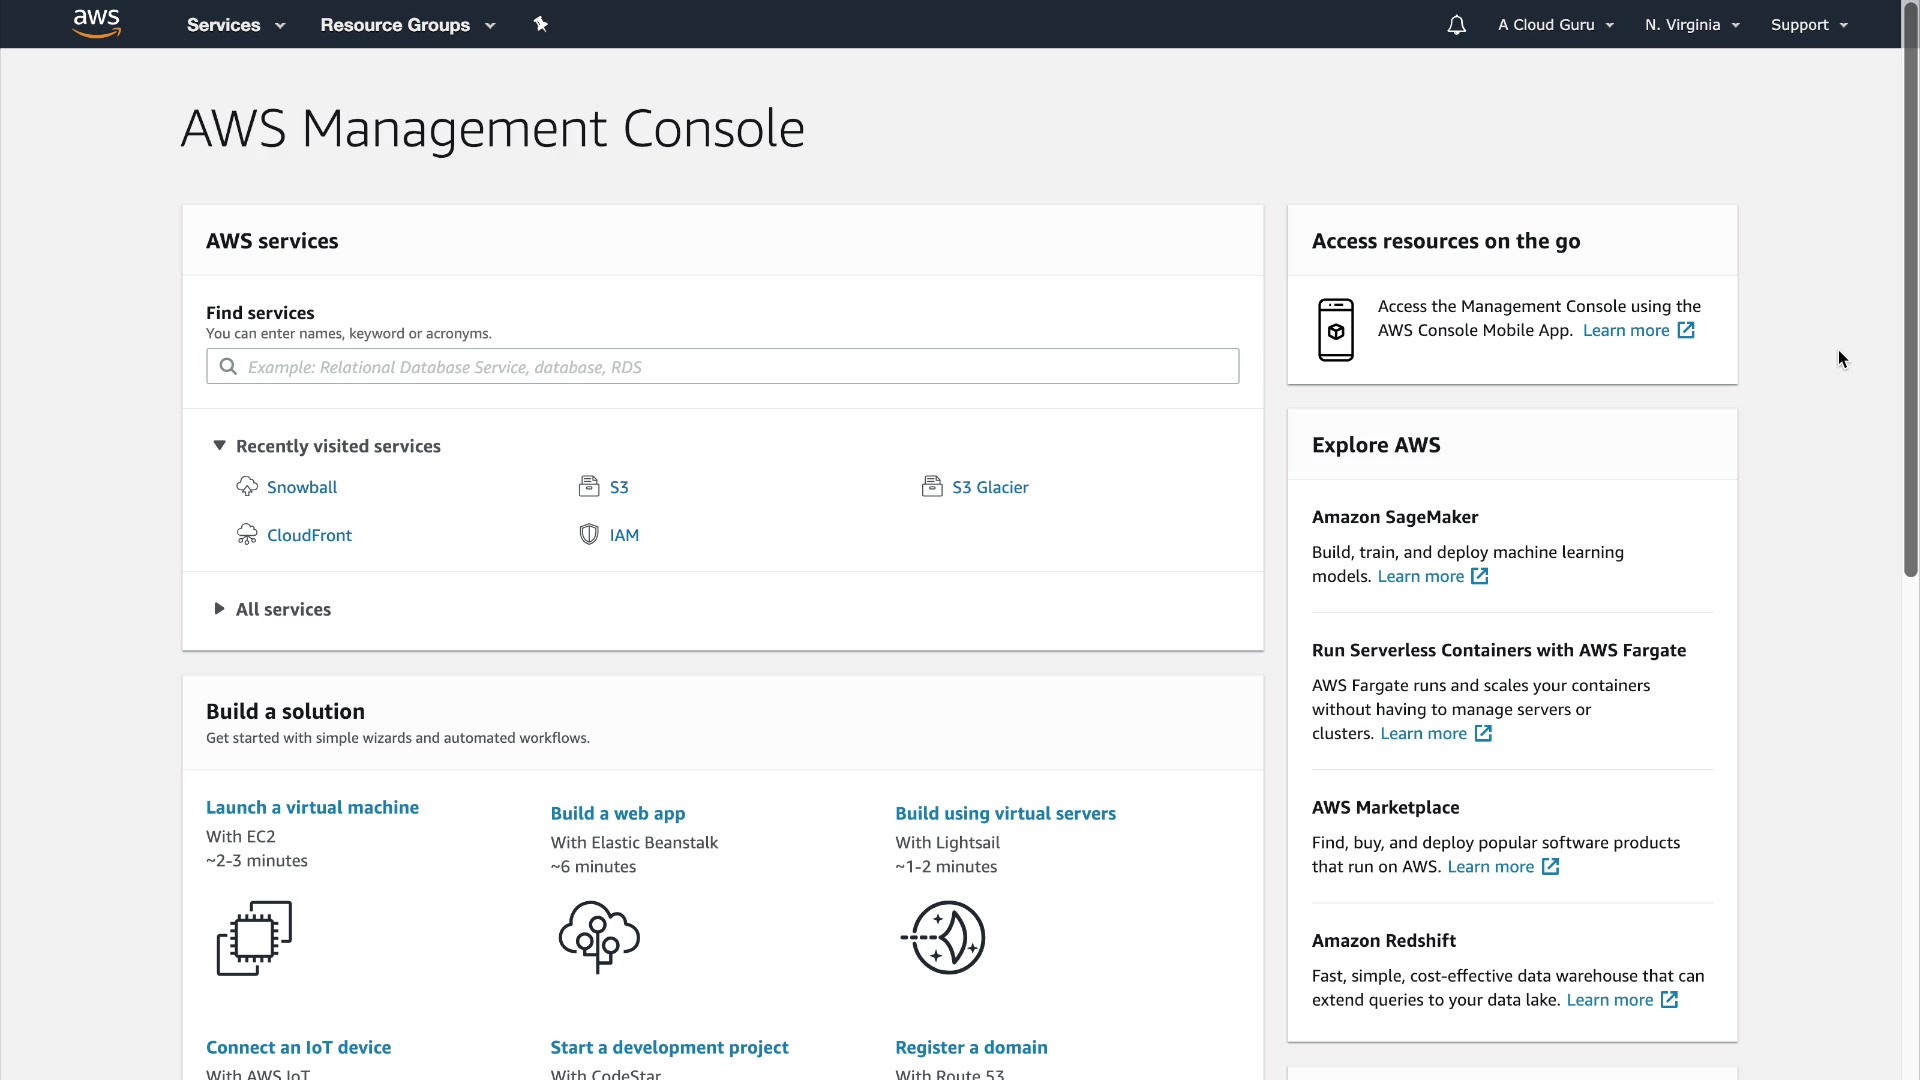This screenshot has width=1920, height=1080.
Task: Open the N. Virginia region dropdown
Action: click(x=1692, y=25)
